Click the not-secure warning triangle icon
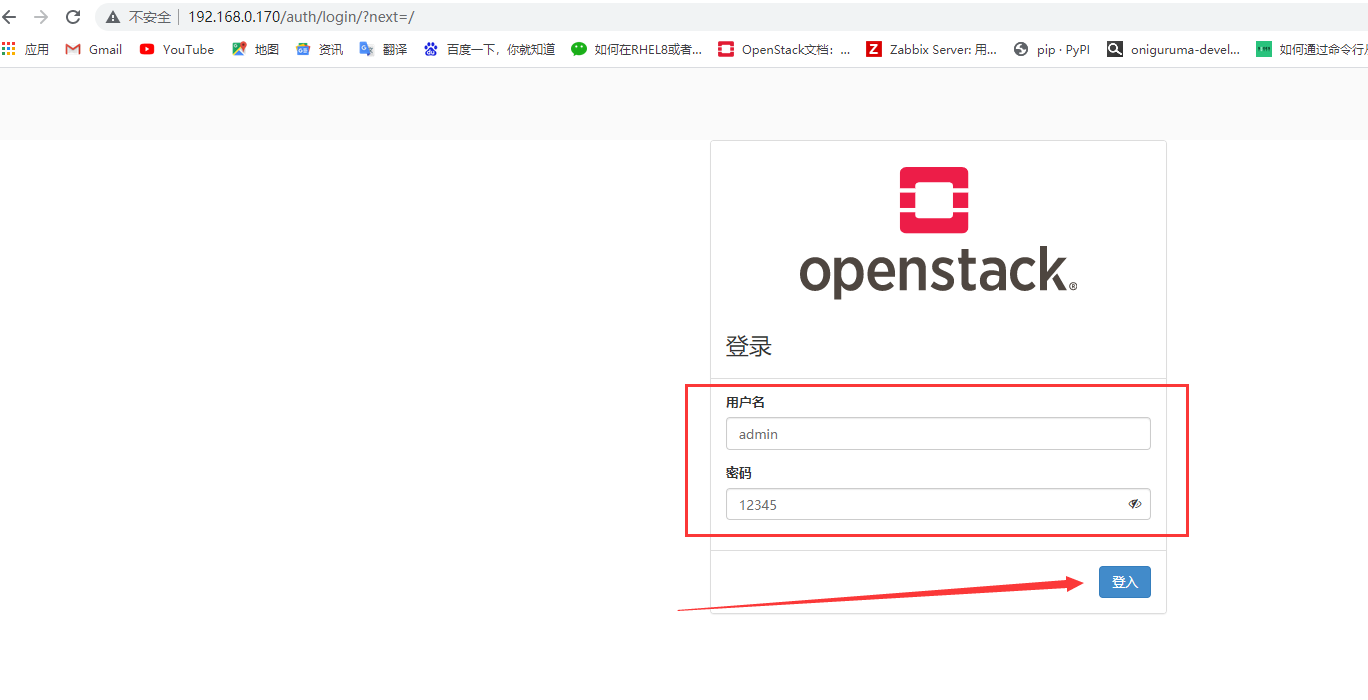This screenshot has width=1368, height=700. pos(113,17)
